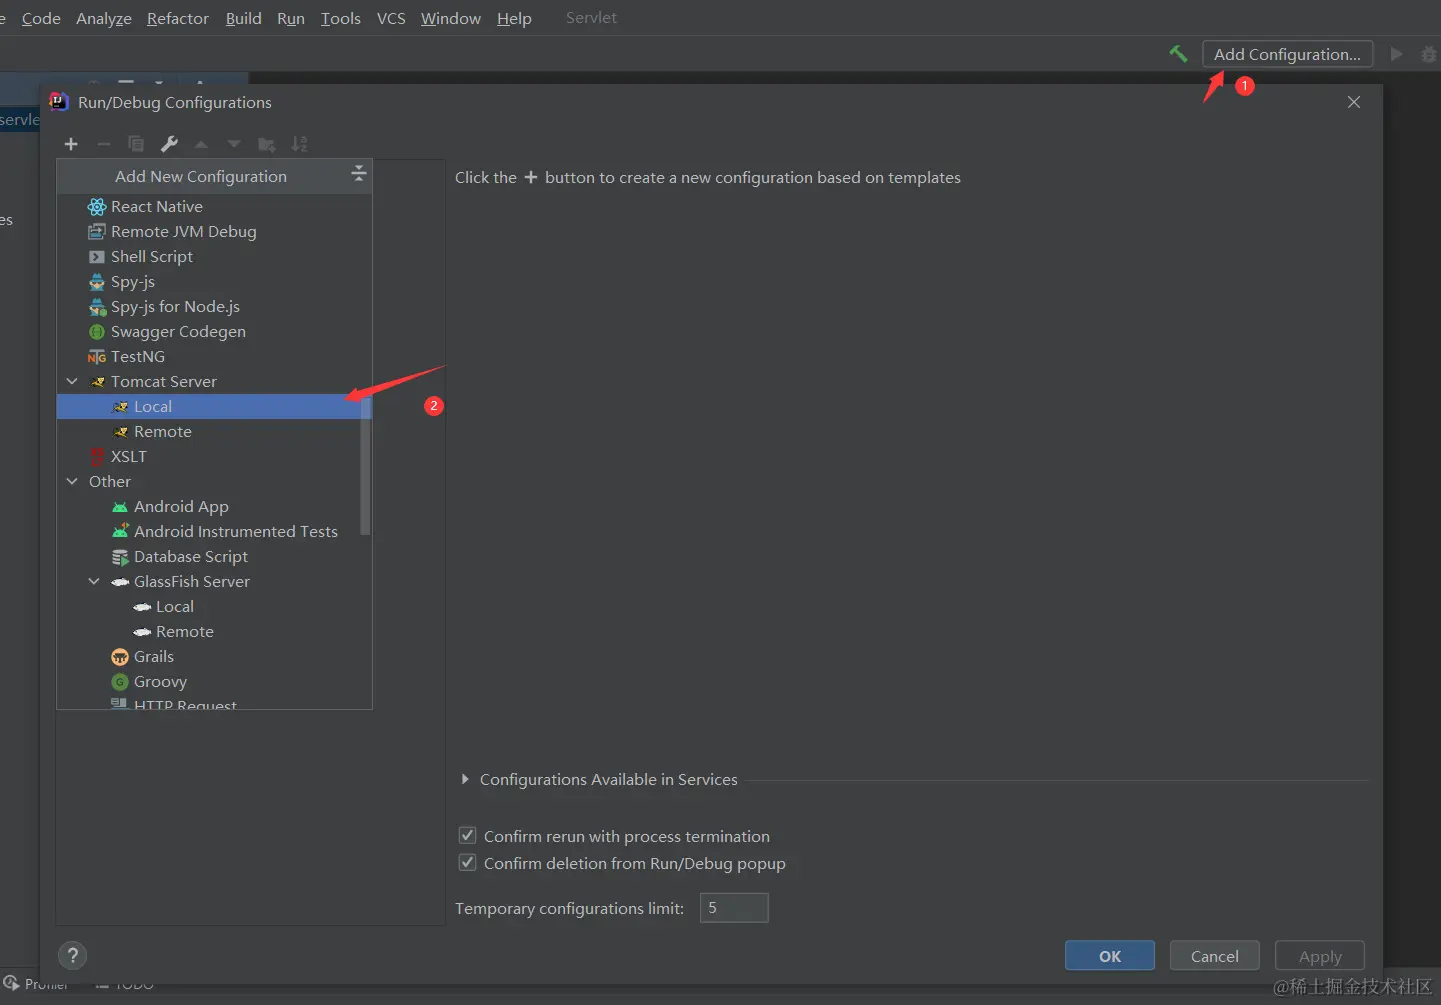Toggle Confirm rerun with process termination checkbox
This screenshot has width=1441, height=1005.
(x=467, y=835)
